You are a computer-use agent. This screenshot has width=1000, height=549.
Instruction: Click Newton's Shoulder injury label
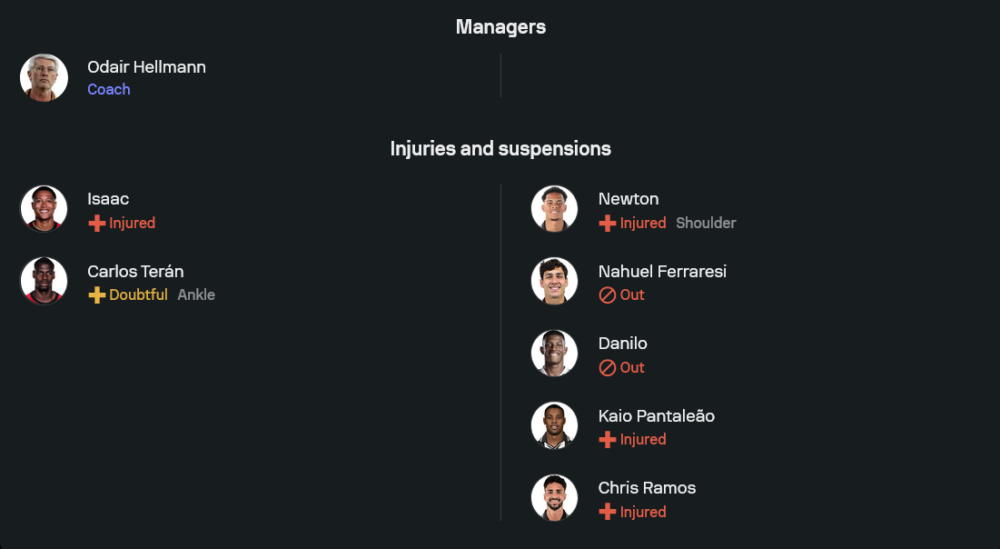coord(706,223)
